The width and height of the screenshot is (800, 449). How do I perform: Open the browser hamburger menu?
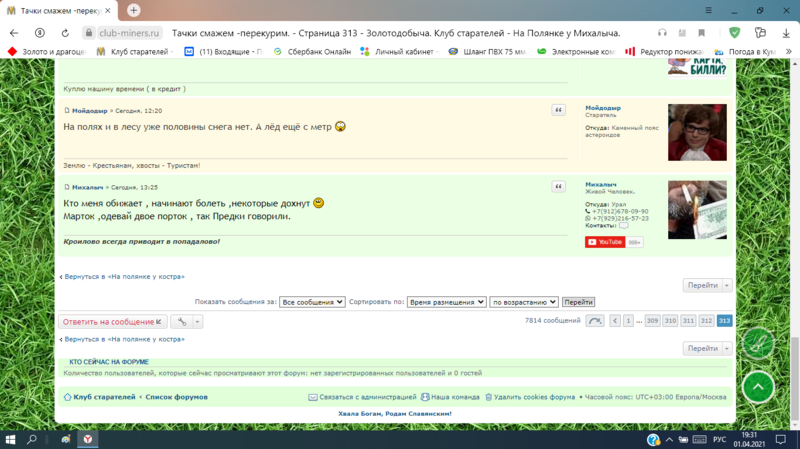coord(708,10)
